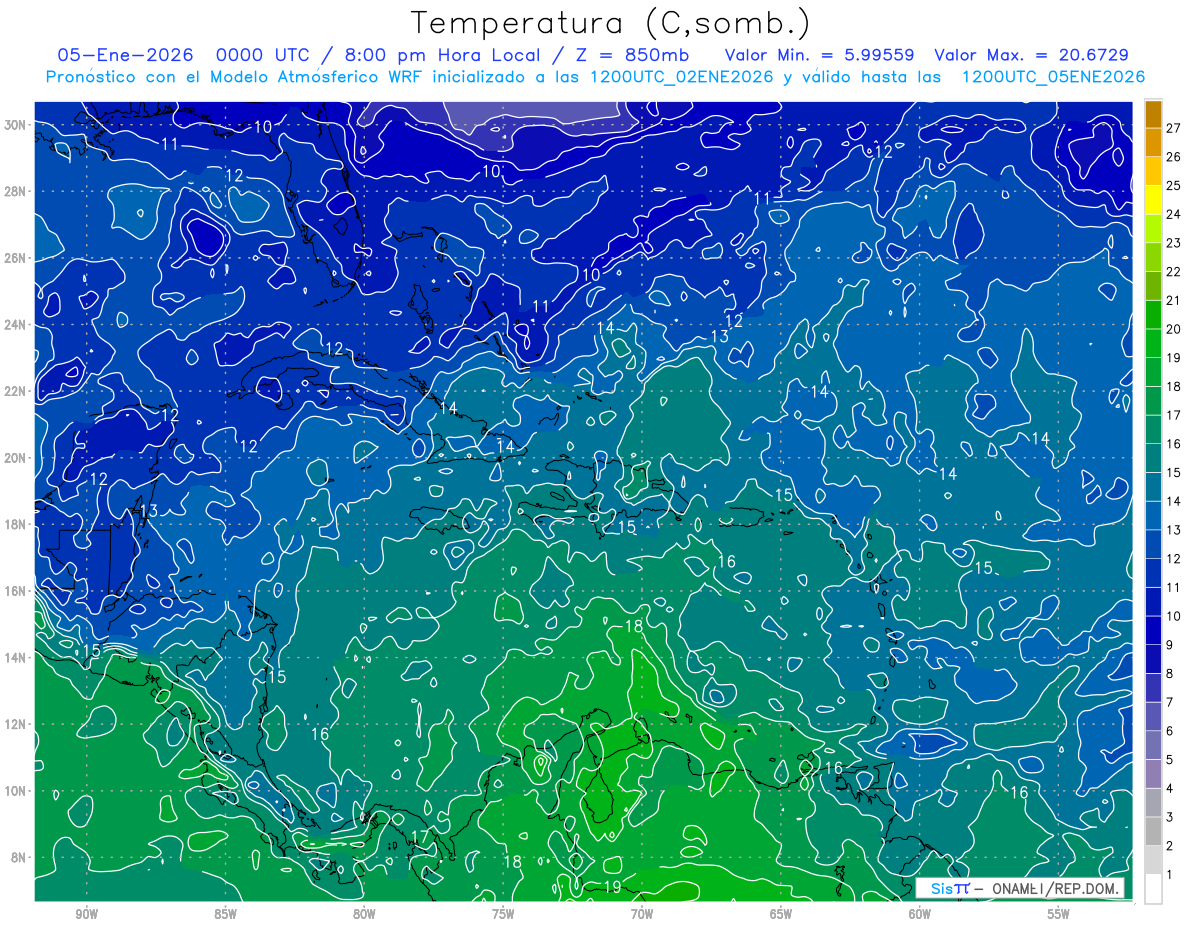The height and width of the screenshot is (927, 1200).
Task: Click the 70W longitude axis label
Action: [x=642, y=914]
